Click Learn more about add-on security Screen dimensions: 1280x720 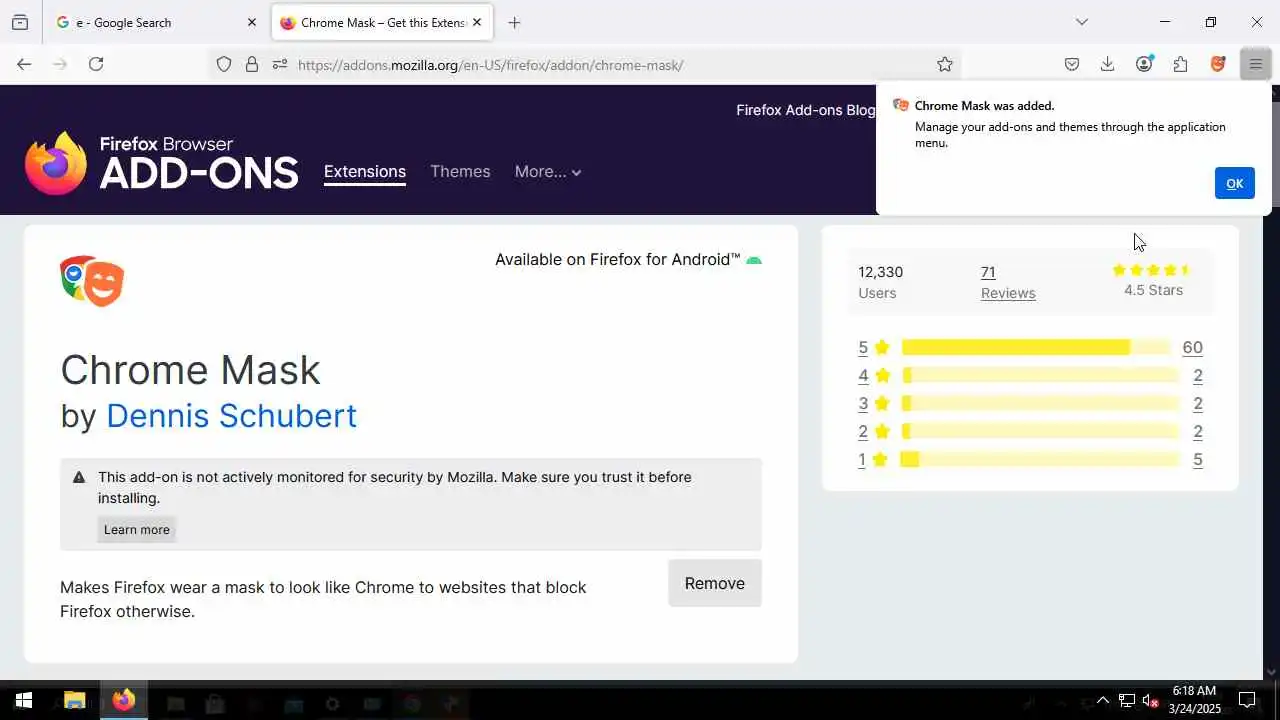(137, 530)
